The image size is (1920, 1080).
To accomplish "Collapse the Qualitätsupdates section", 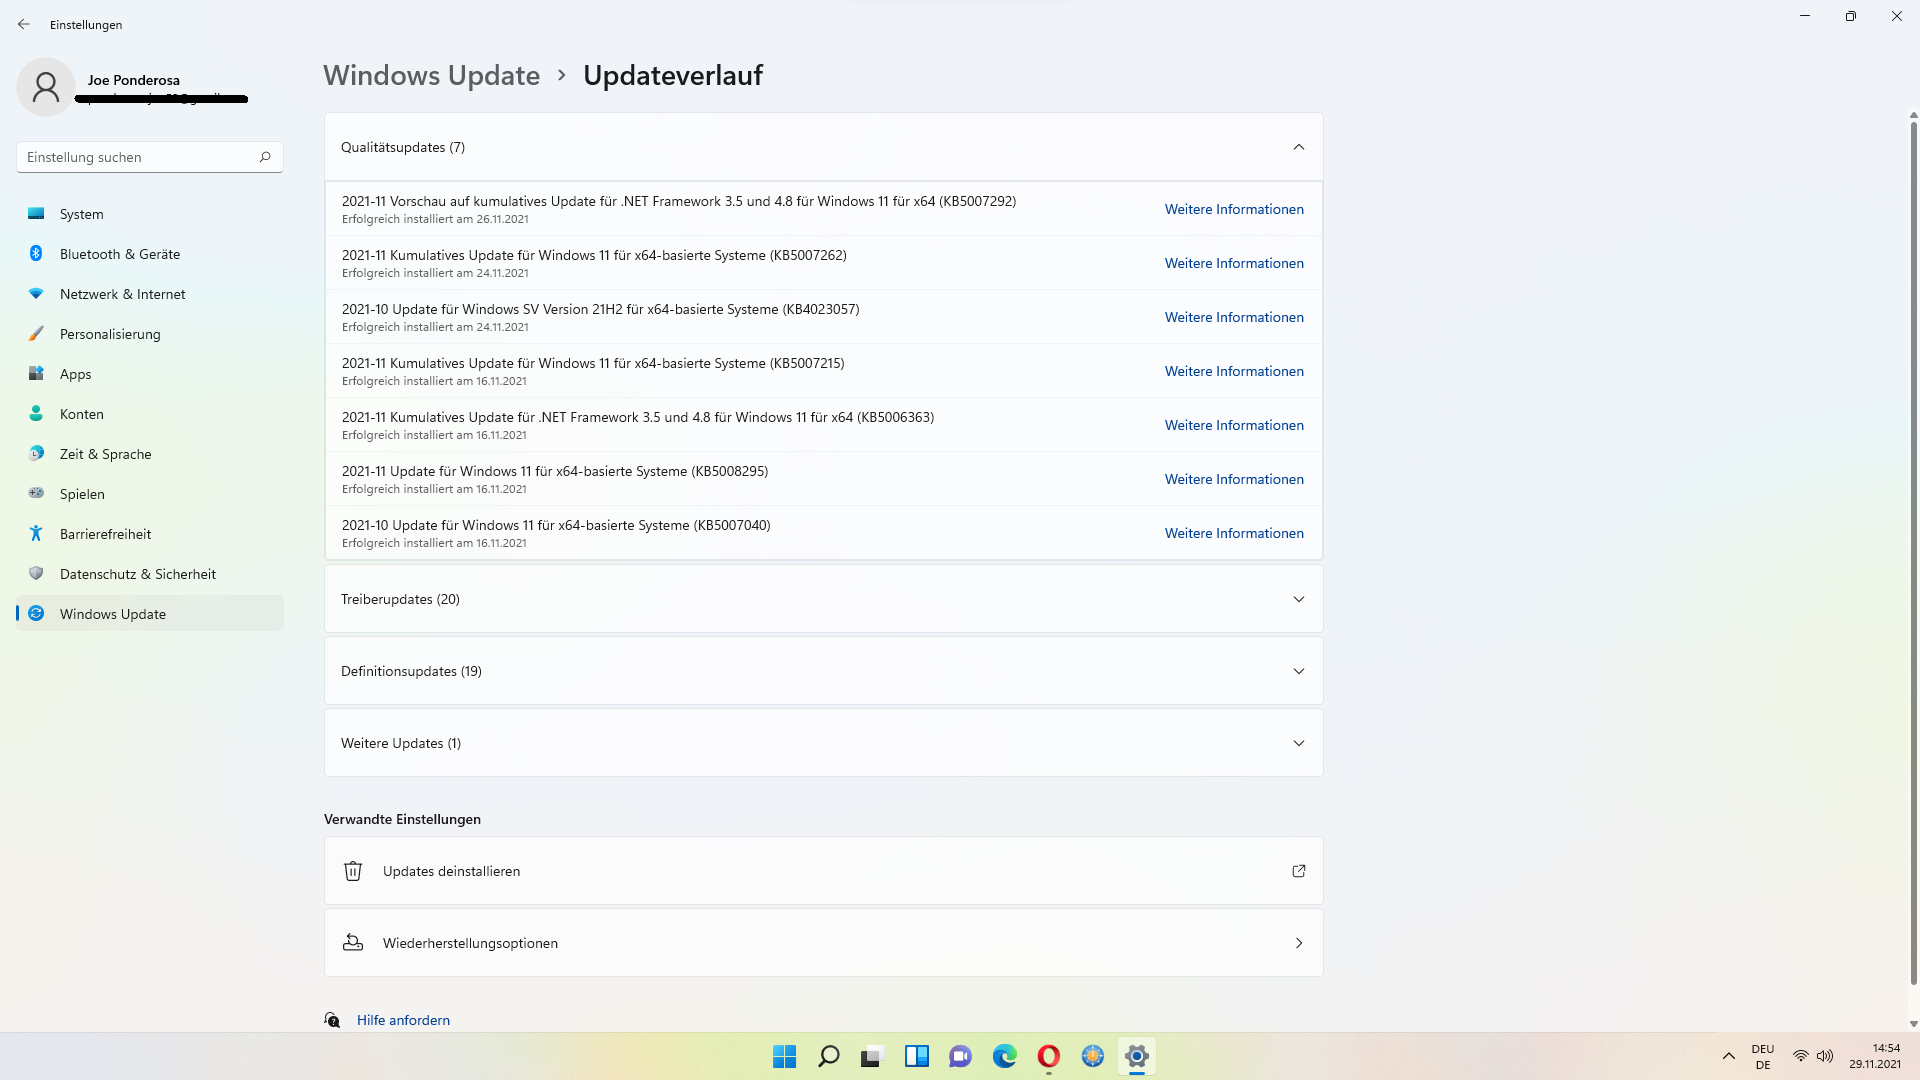I will 1298,147.
